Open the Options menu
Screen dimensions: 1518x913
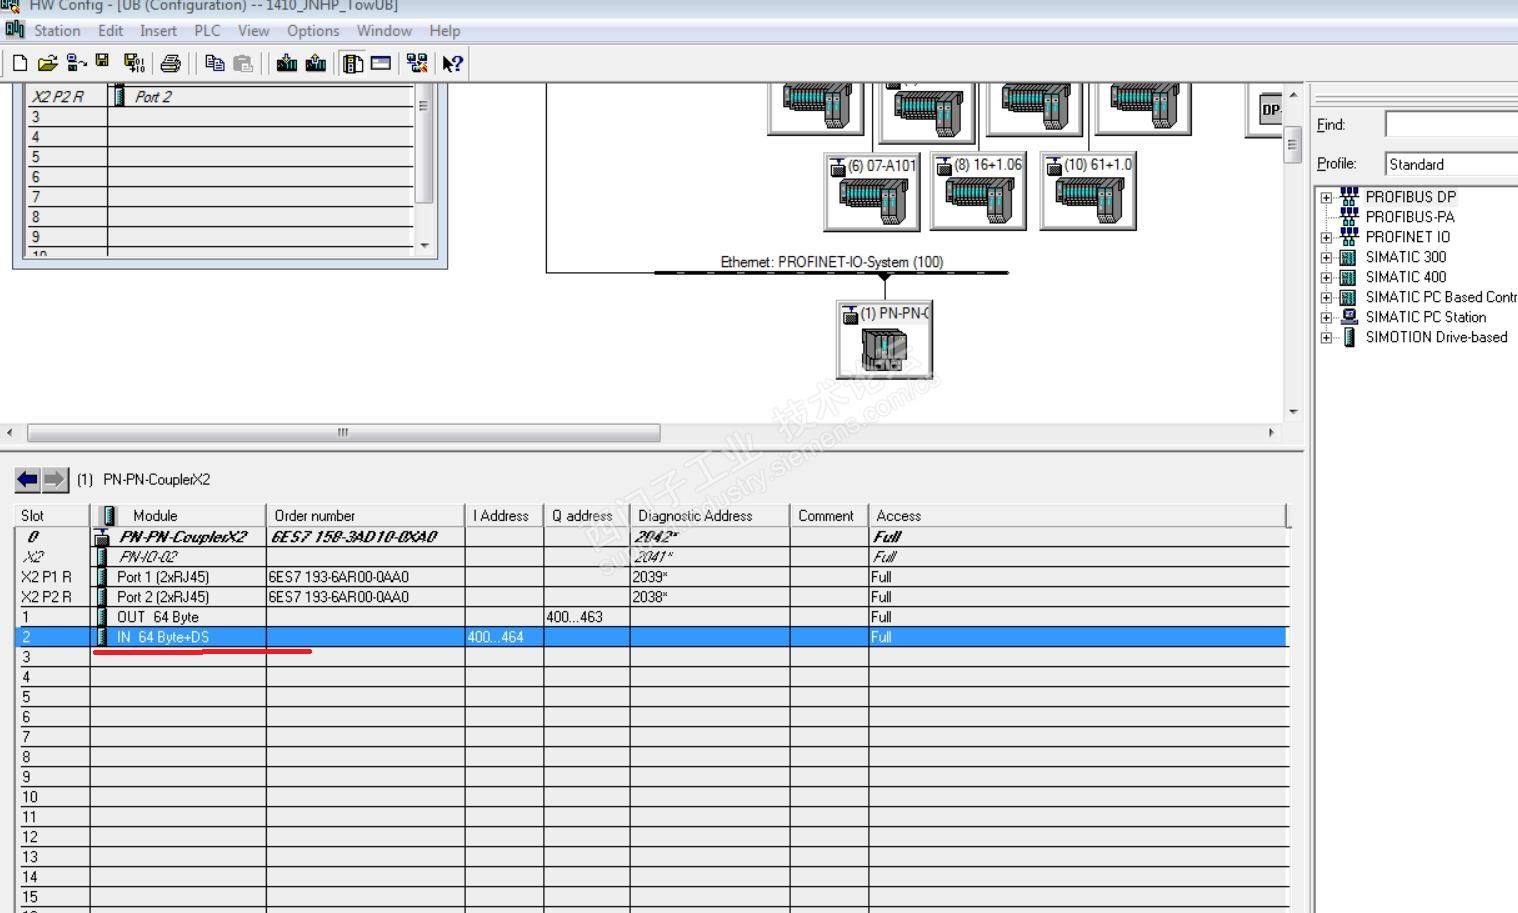[x=313, y=31]
